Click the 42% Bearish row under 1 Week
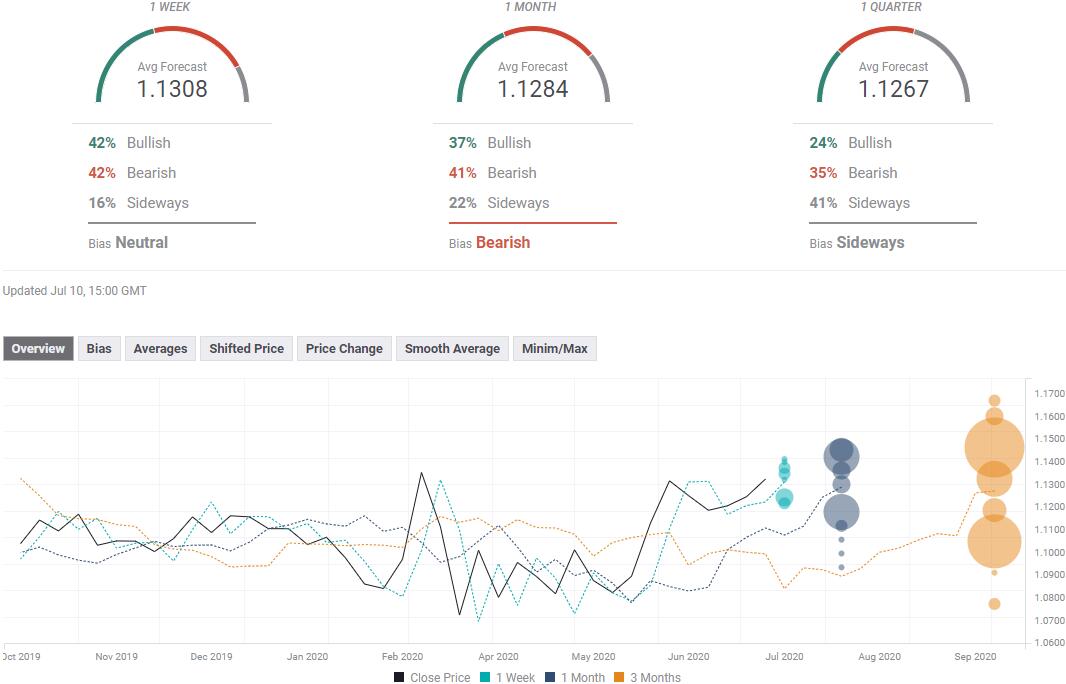Image resolution: width=1066 pixels, height=684 pixels. (x=132, y=173)
